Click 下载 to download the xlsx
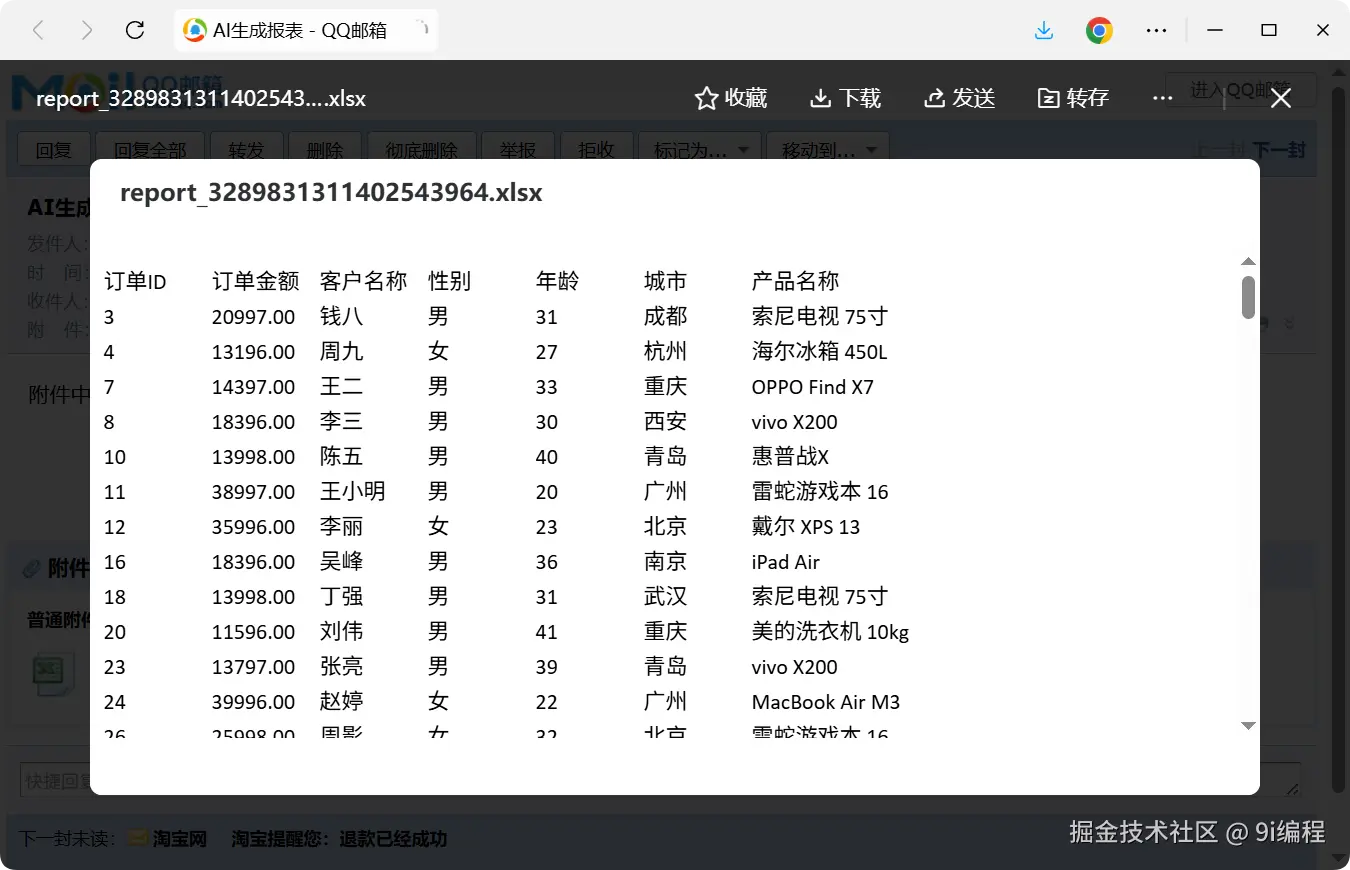Screen dimensions: 1350x870 [x=845, y=98]
